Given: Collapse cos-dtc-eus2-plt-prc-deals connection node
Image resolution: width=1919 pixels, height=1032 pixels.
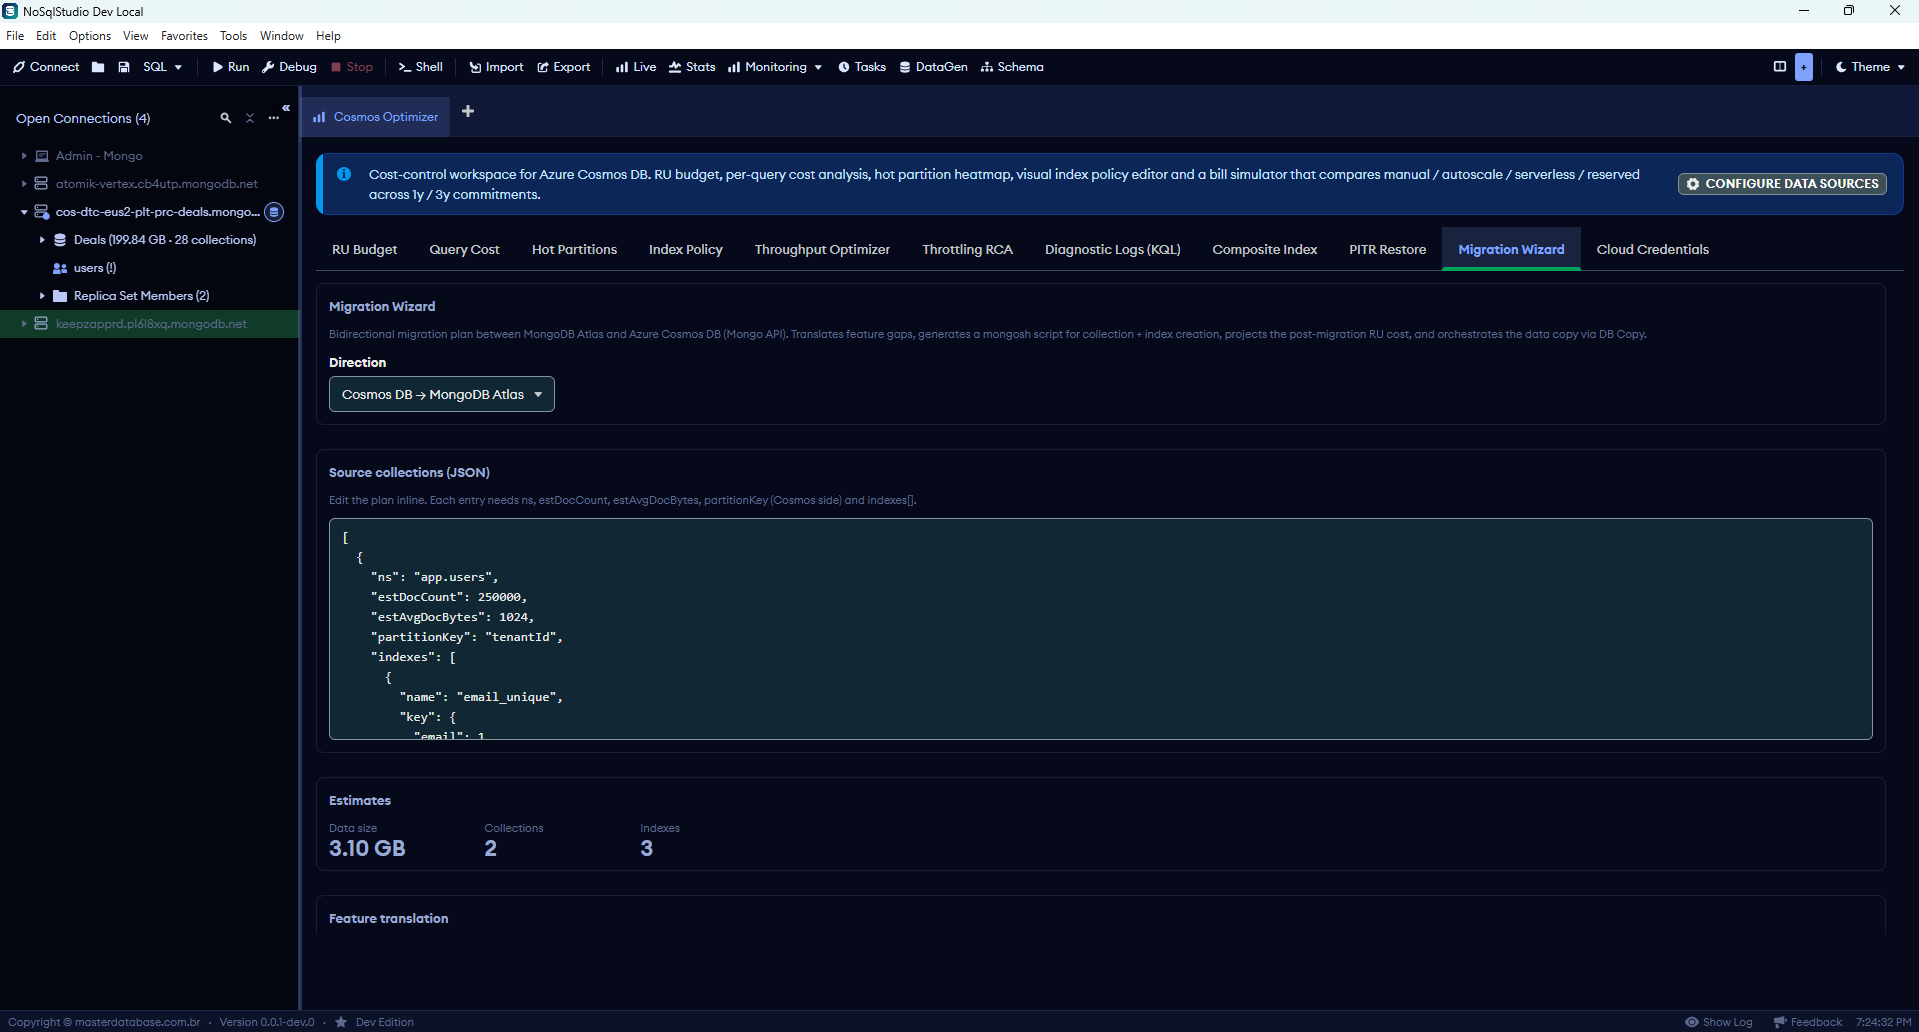Looking at the screenshot, I should coord(24,212).
